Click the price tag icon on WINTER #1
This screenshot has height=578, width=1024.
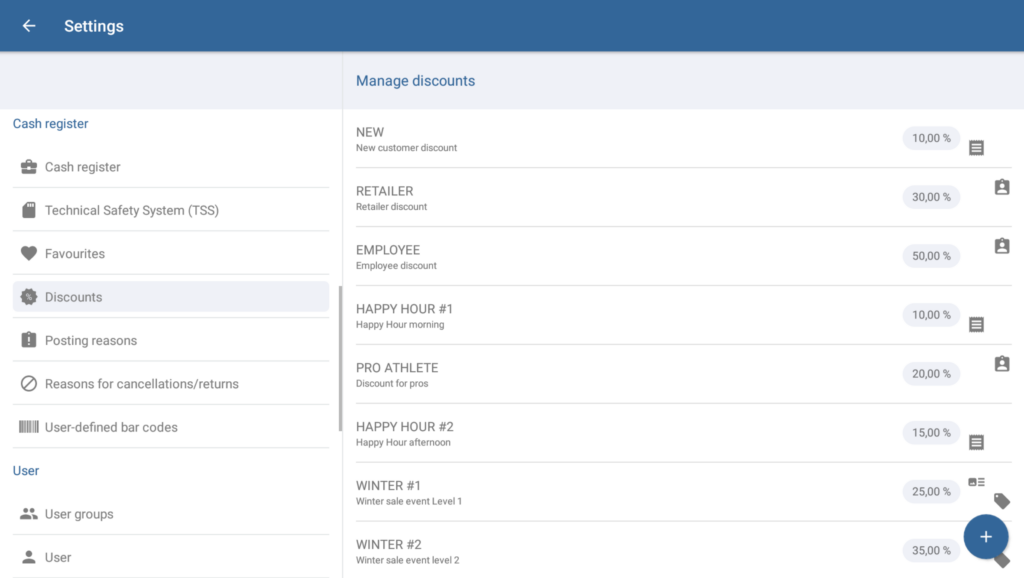[1002, 501]
